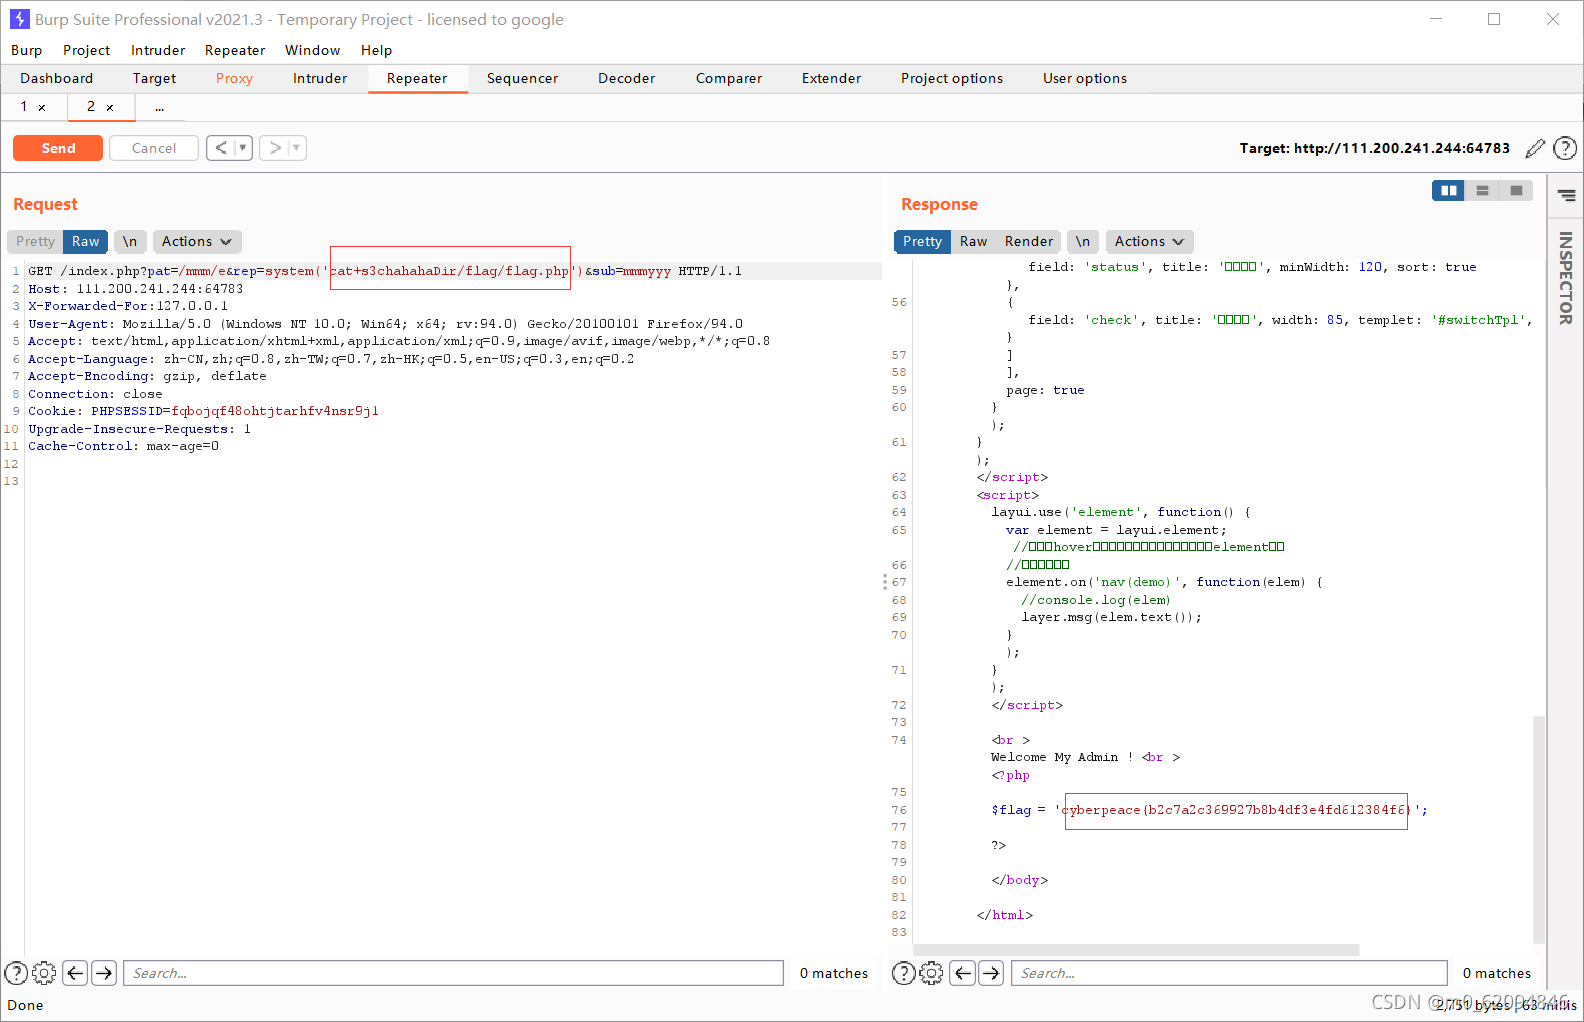1584x1022 pixels.
Task: Expand Response Actions dropdown
Action: coord(1150,241)
